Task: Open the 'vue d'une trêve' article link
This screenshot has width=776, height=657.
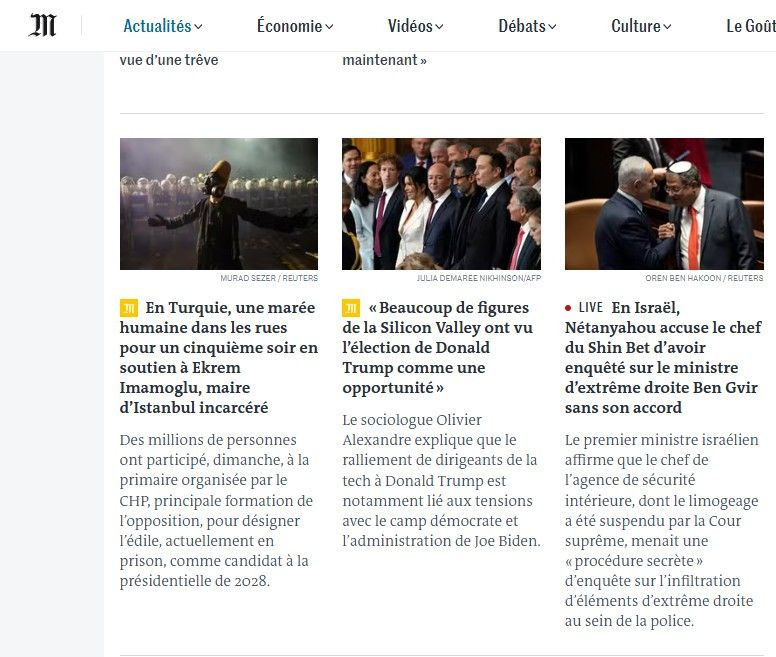Action: point(169,60)
